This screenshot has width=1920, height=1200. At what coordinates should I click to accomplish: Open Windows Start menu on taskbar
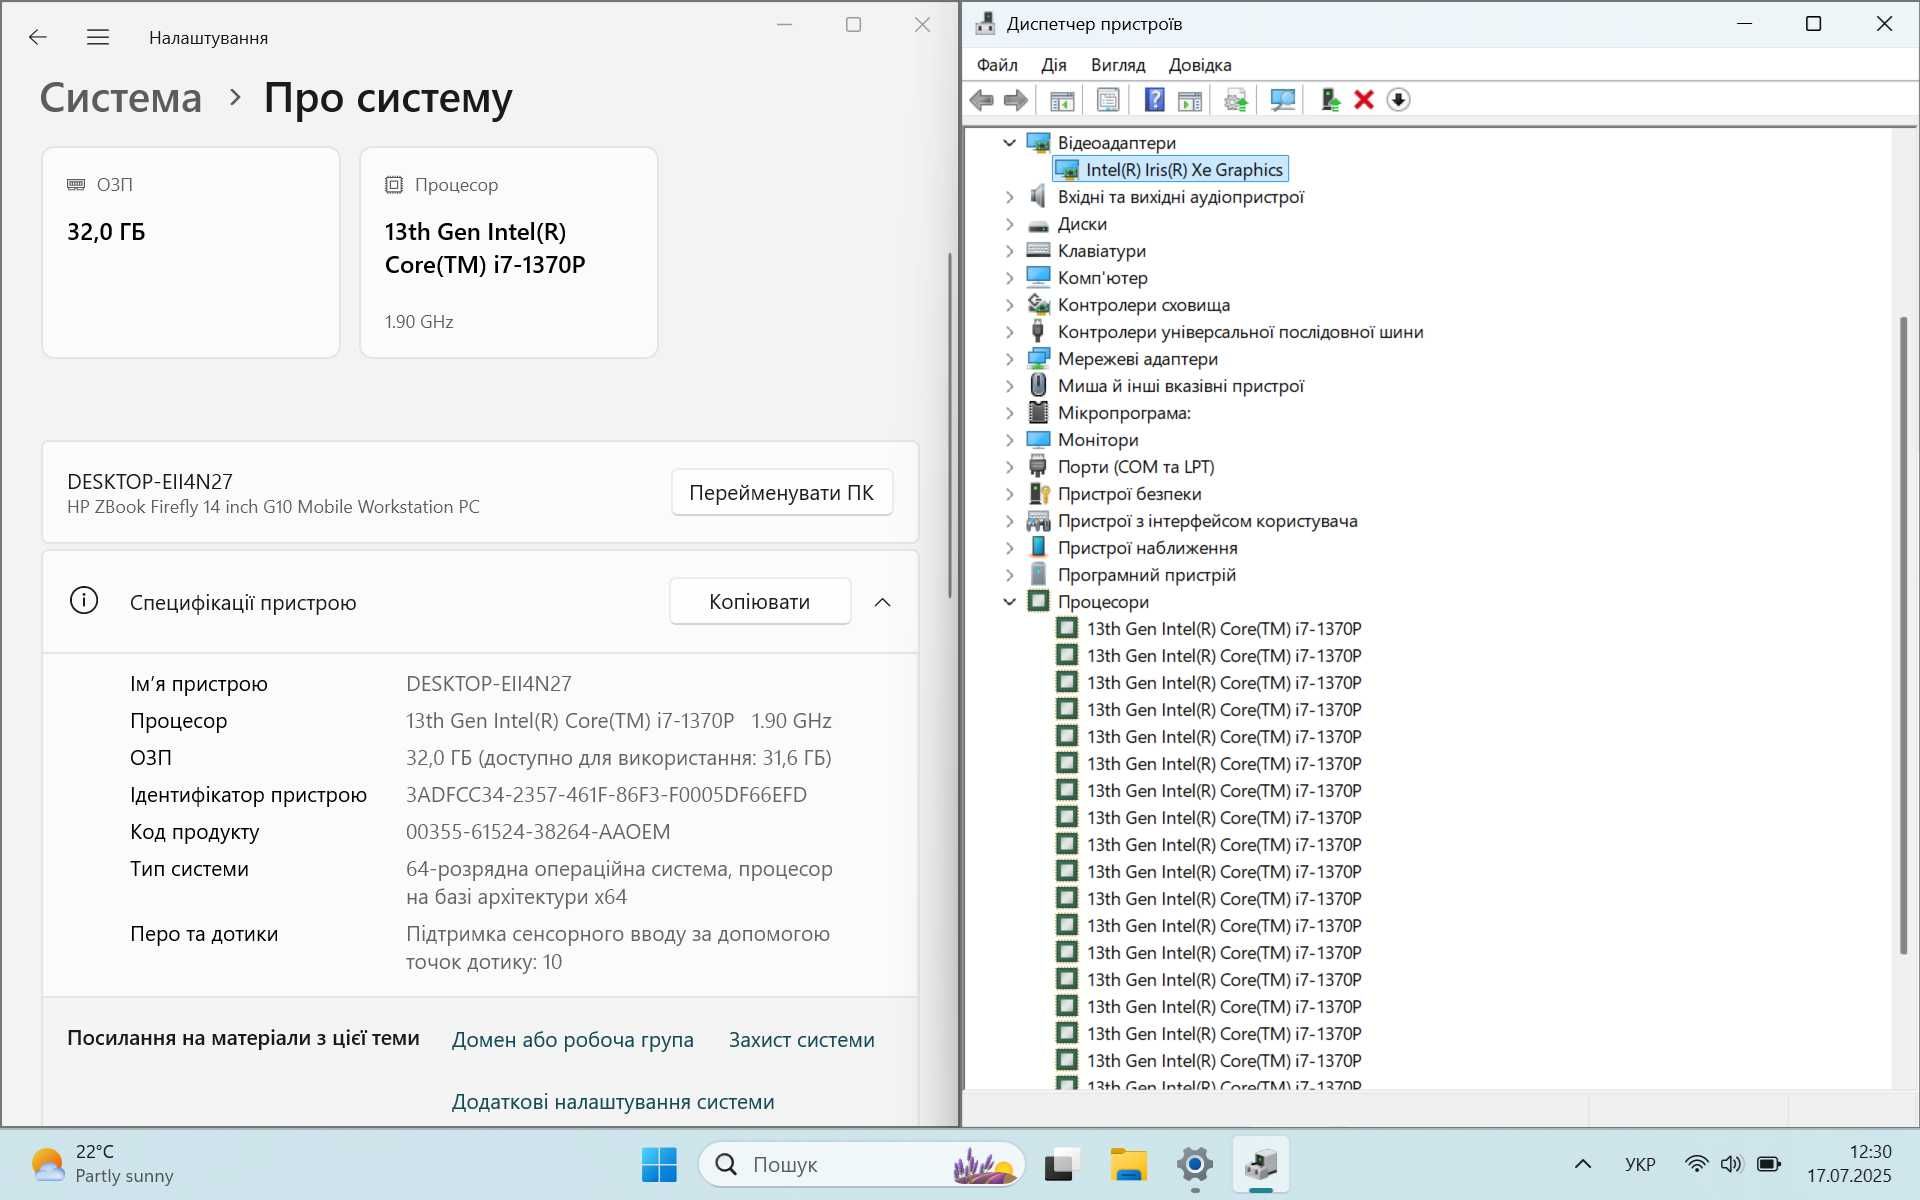[x=659, y=1164]
